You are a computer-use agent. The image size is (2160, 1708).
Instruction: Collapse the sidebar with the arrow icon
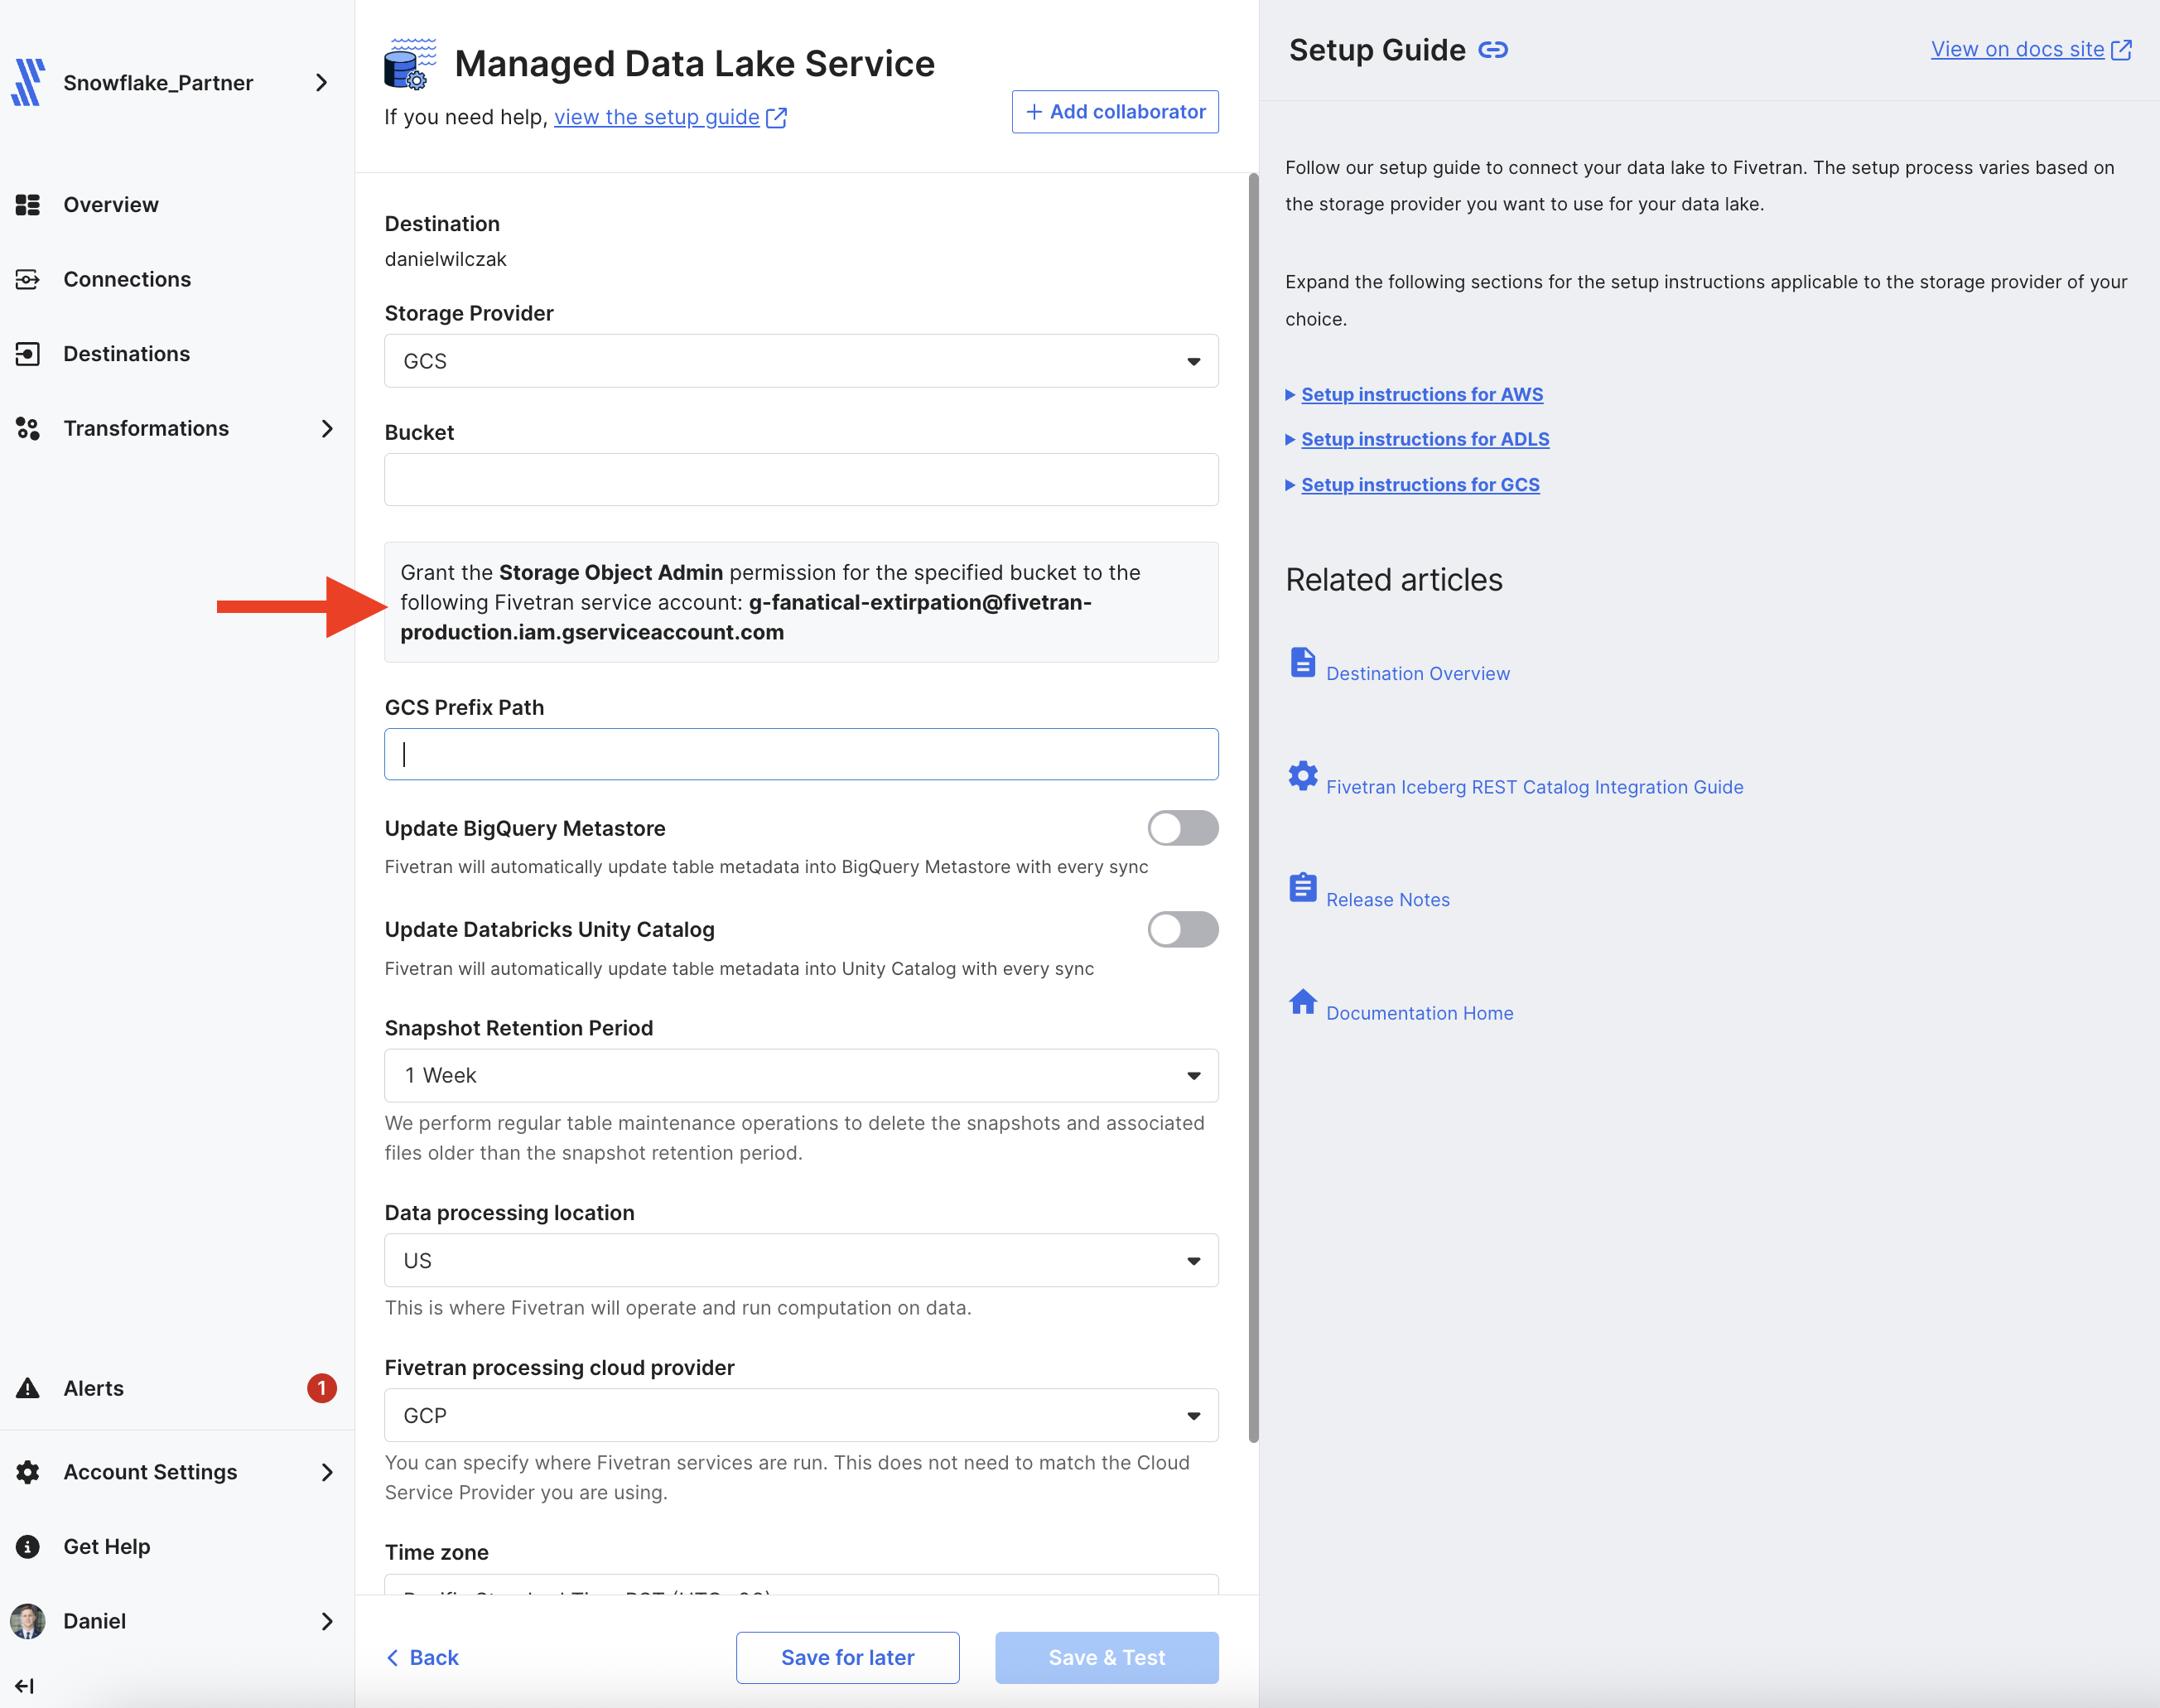25,1686
